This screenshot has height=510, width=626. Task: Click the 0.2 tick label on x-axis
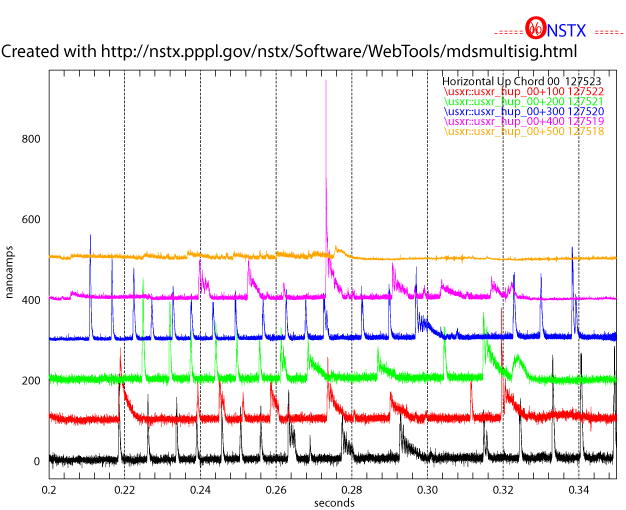click(49, 490)
